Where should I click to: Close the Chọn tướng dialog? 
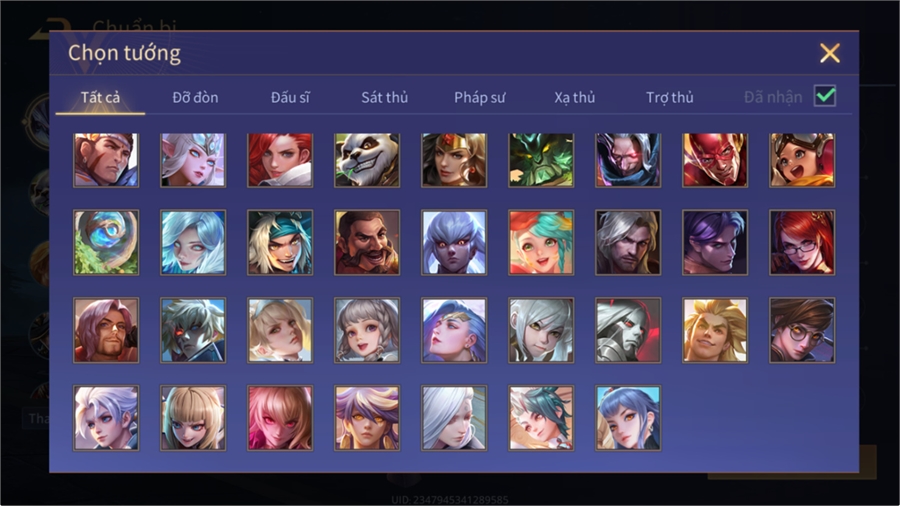[830, 53]
